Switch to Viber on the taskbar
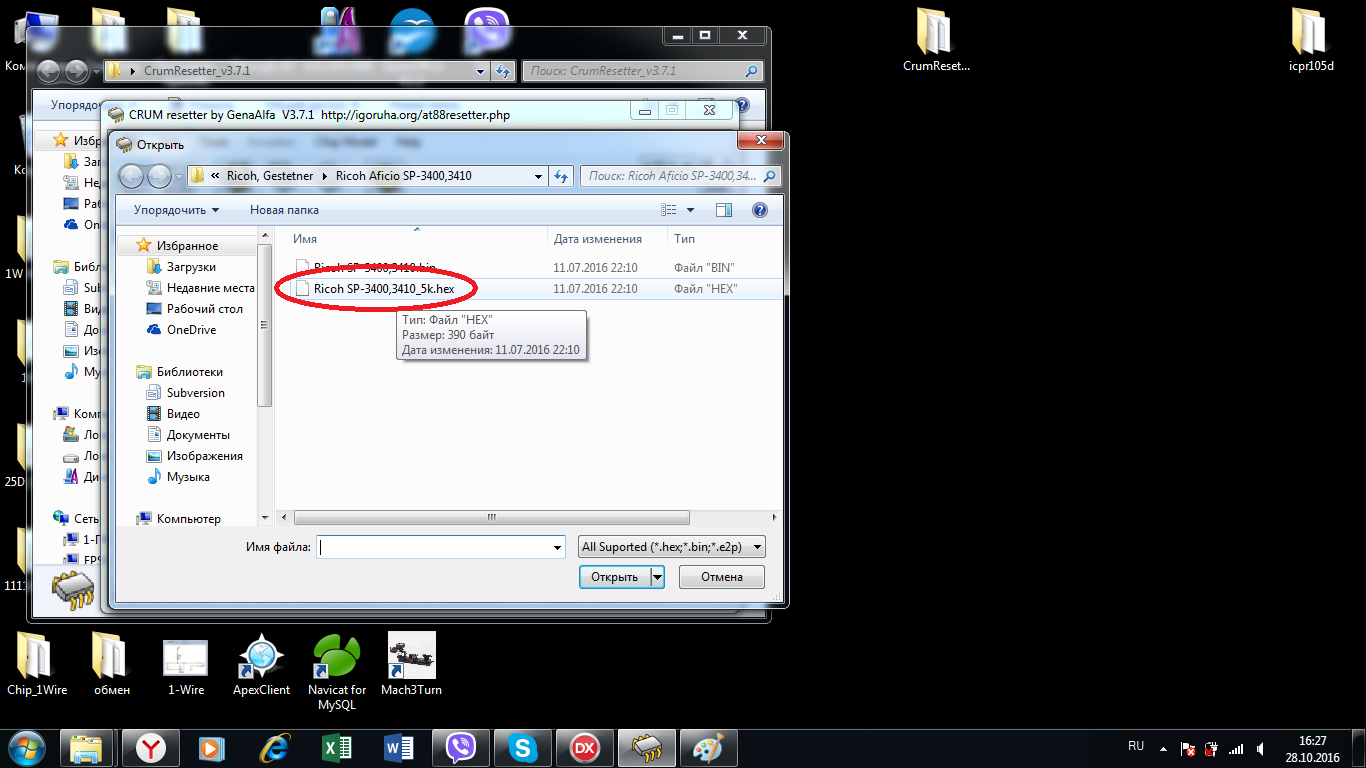 460,747
